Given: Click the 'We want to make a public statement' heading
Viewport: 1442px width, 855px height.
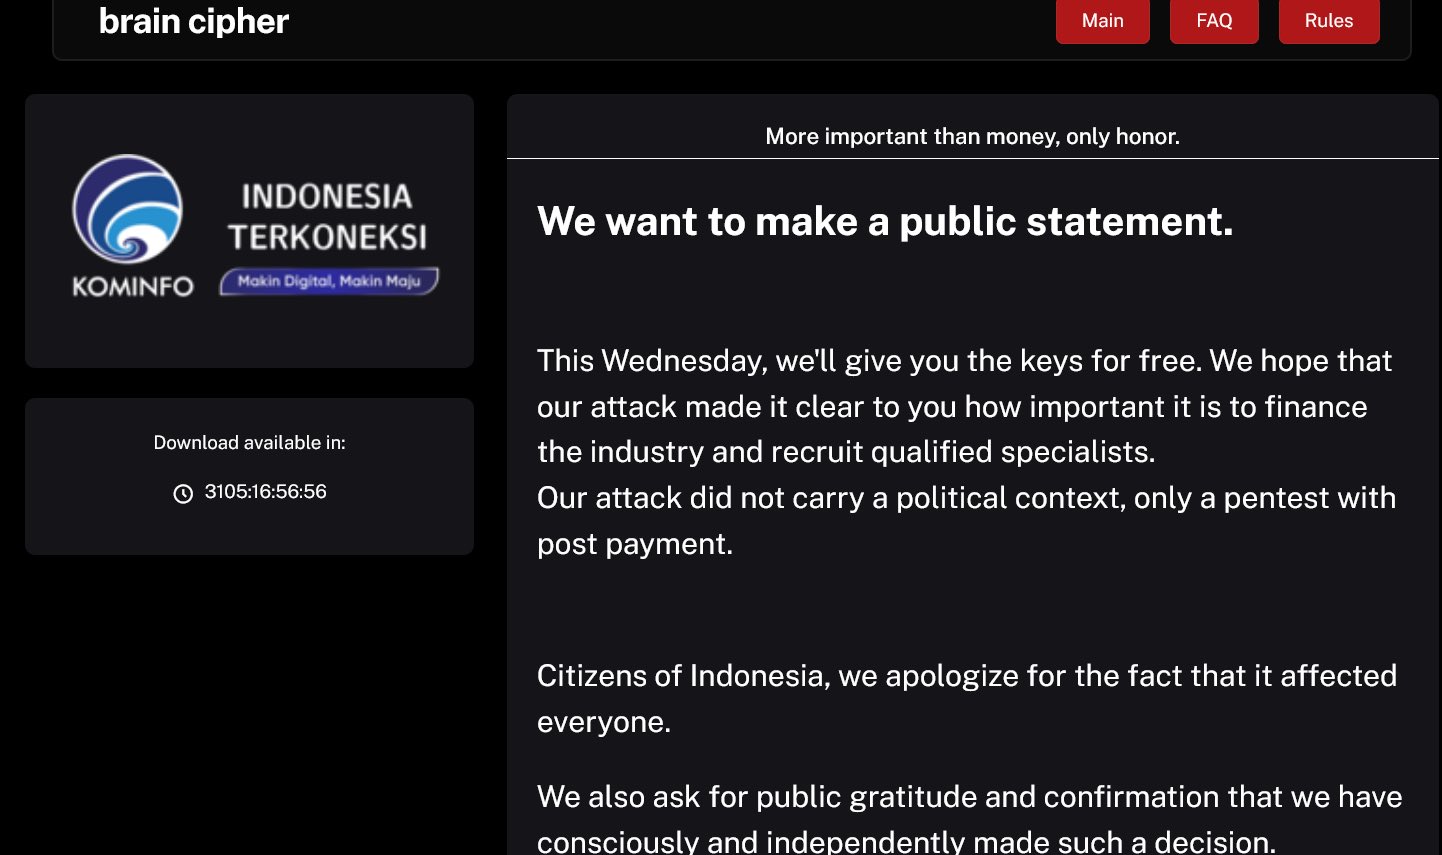Looking at the screenshot, I should pyautogui.click(x=885, y=221).
